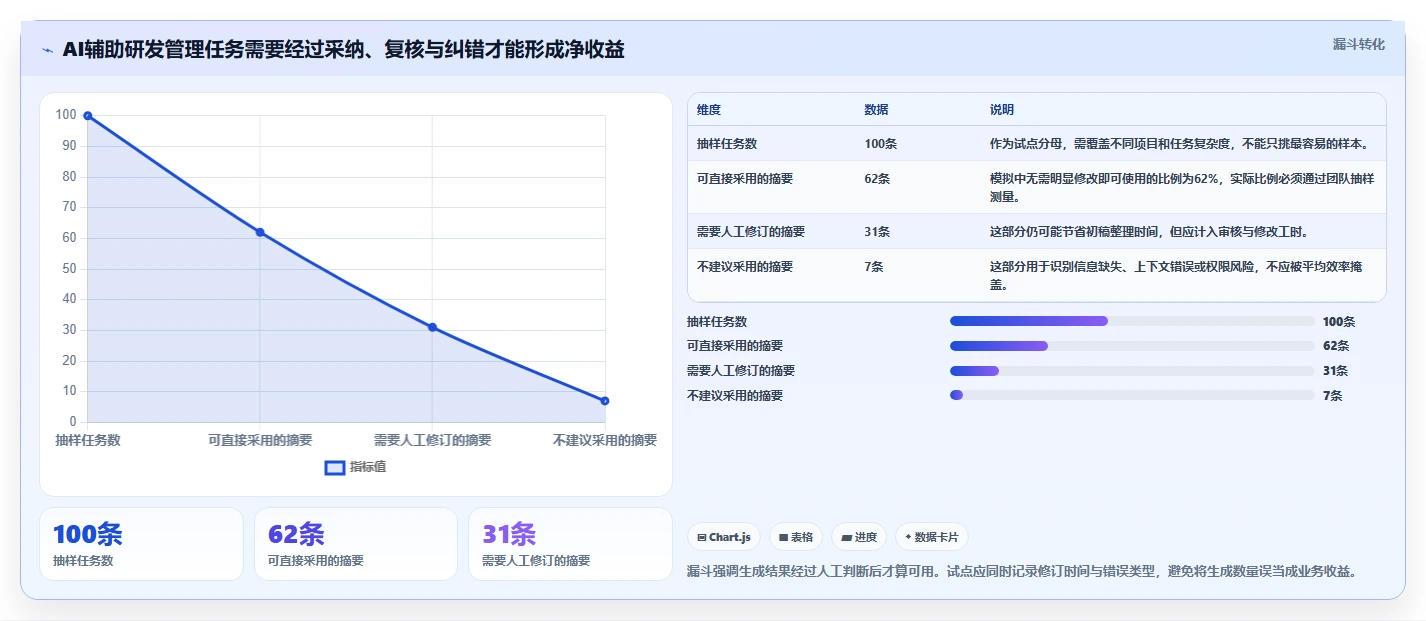Select the 表格 tag chip

pos(796,537)
